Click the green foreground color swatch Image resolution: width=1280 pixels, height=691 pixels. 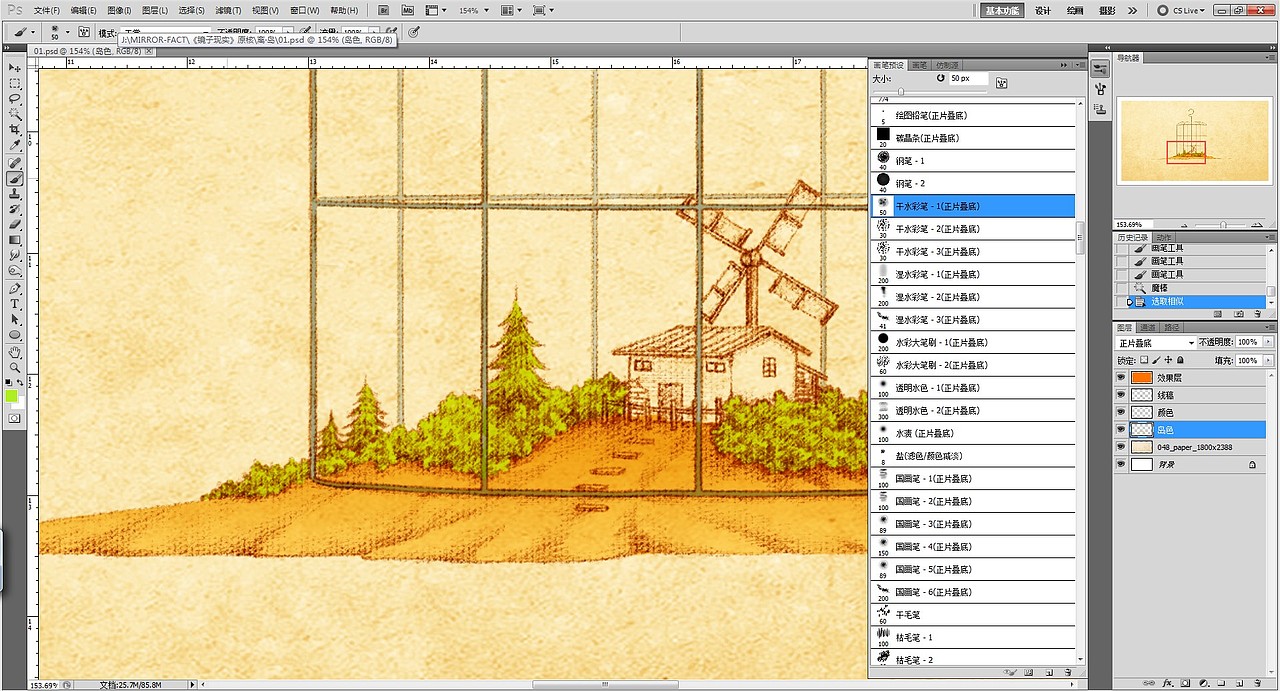pos(12,397)
